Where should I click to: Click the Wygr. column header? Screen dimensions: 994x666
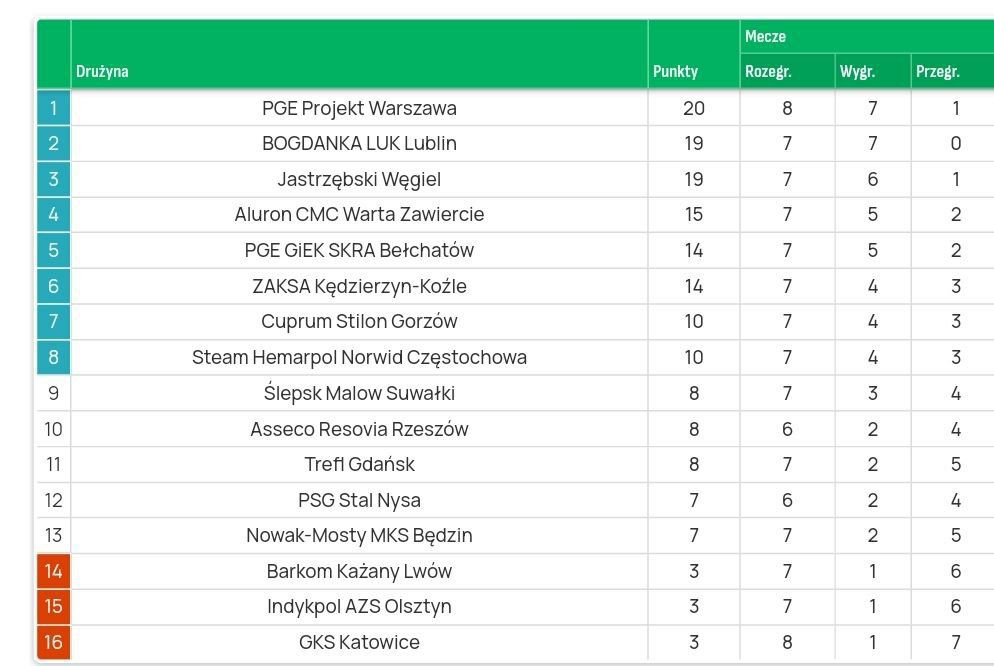coord(857,72)
